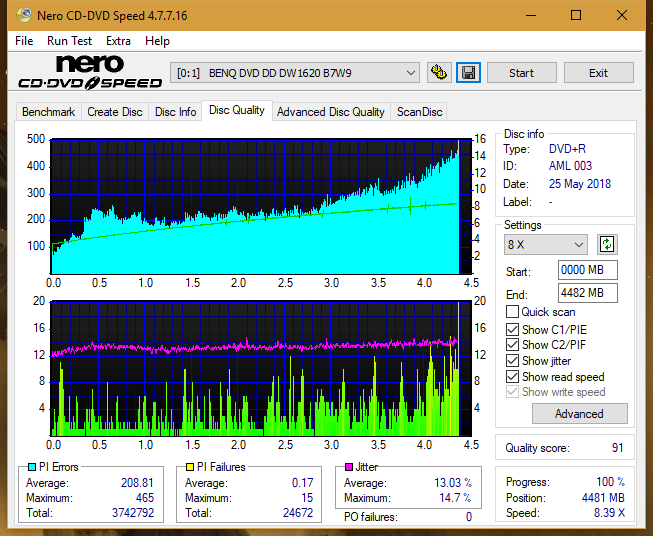
Task: Click PI Failures maximum value 15
Action: tap(307, 498)
